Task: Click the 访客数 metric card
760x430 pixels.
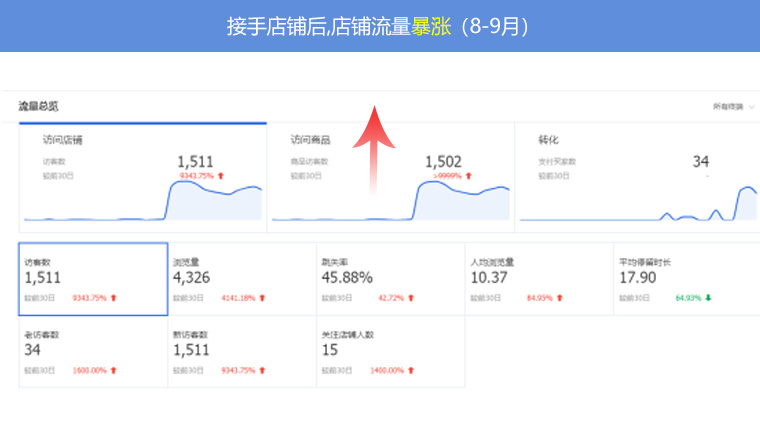Action: pyautogui.click(x=93, y=279)
